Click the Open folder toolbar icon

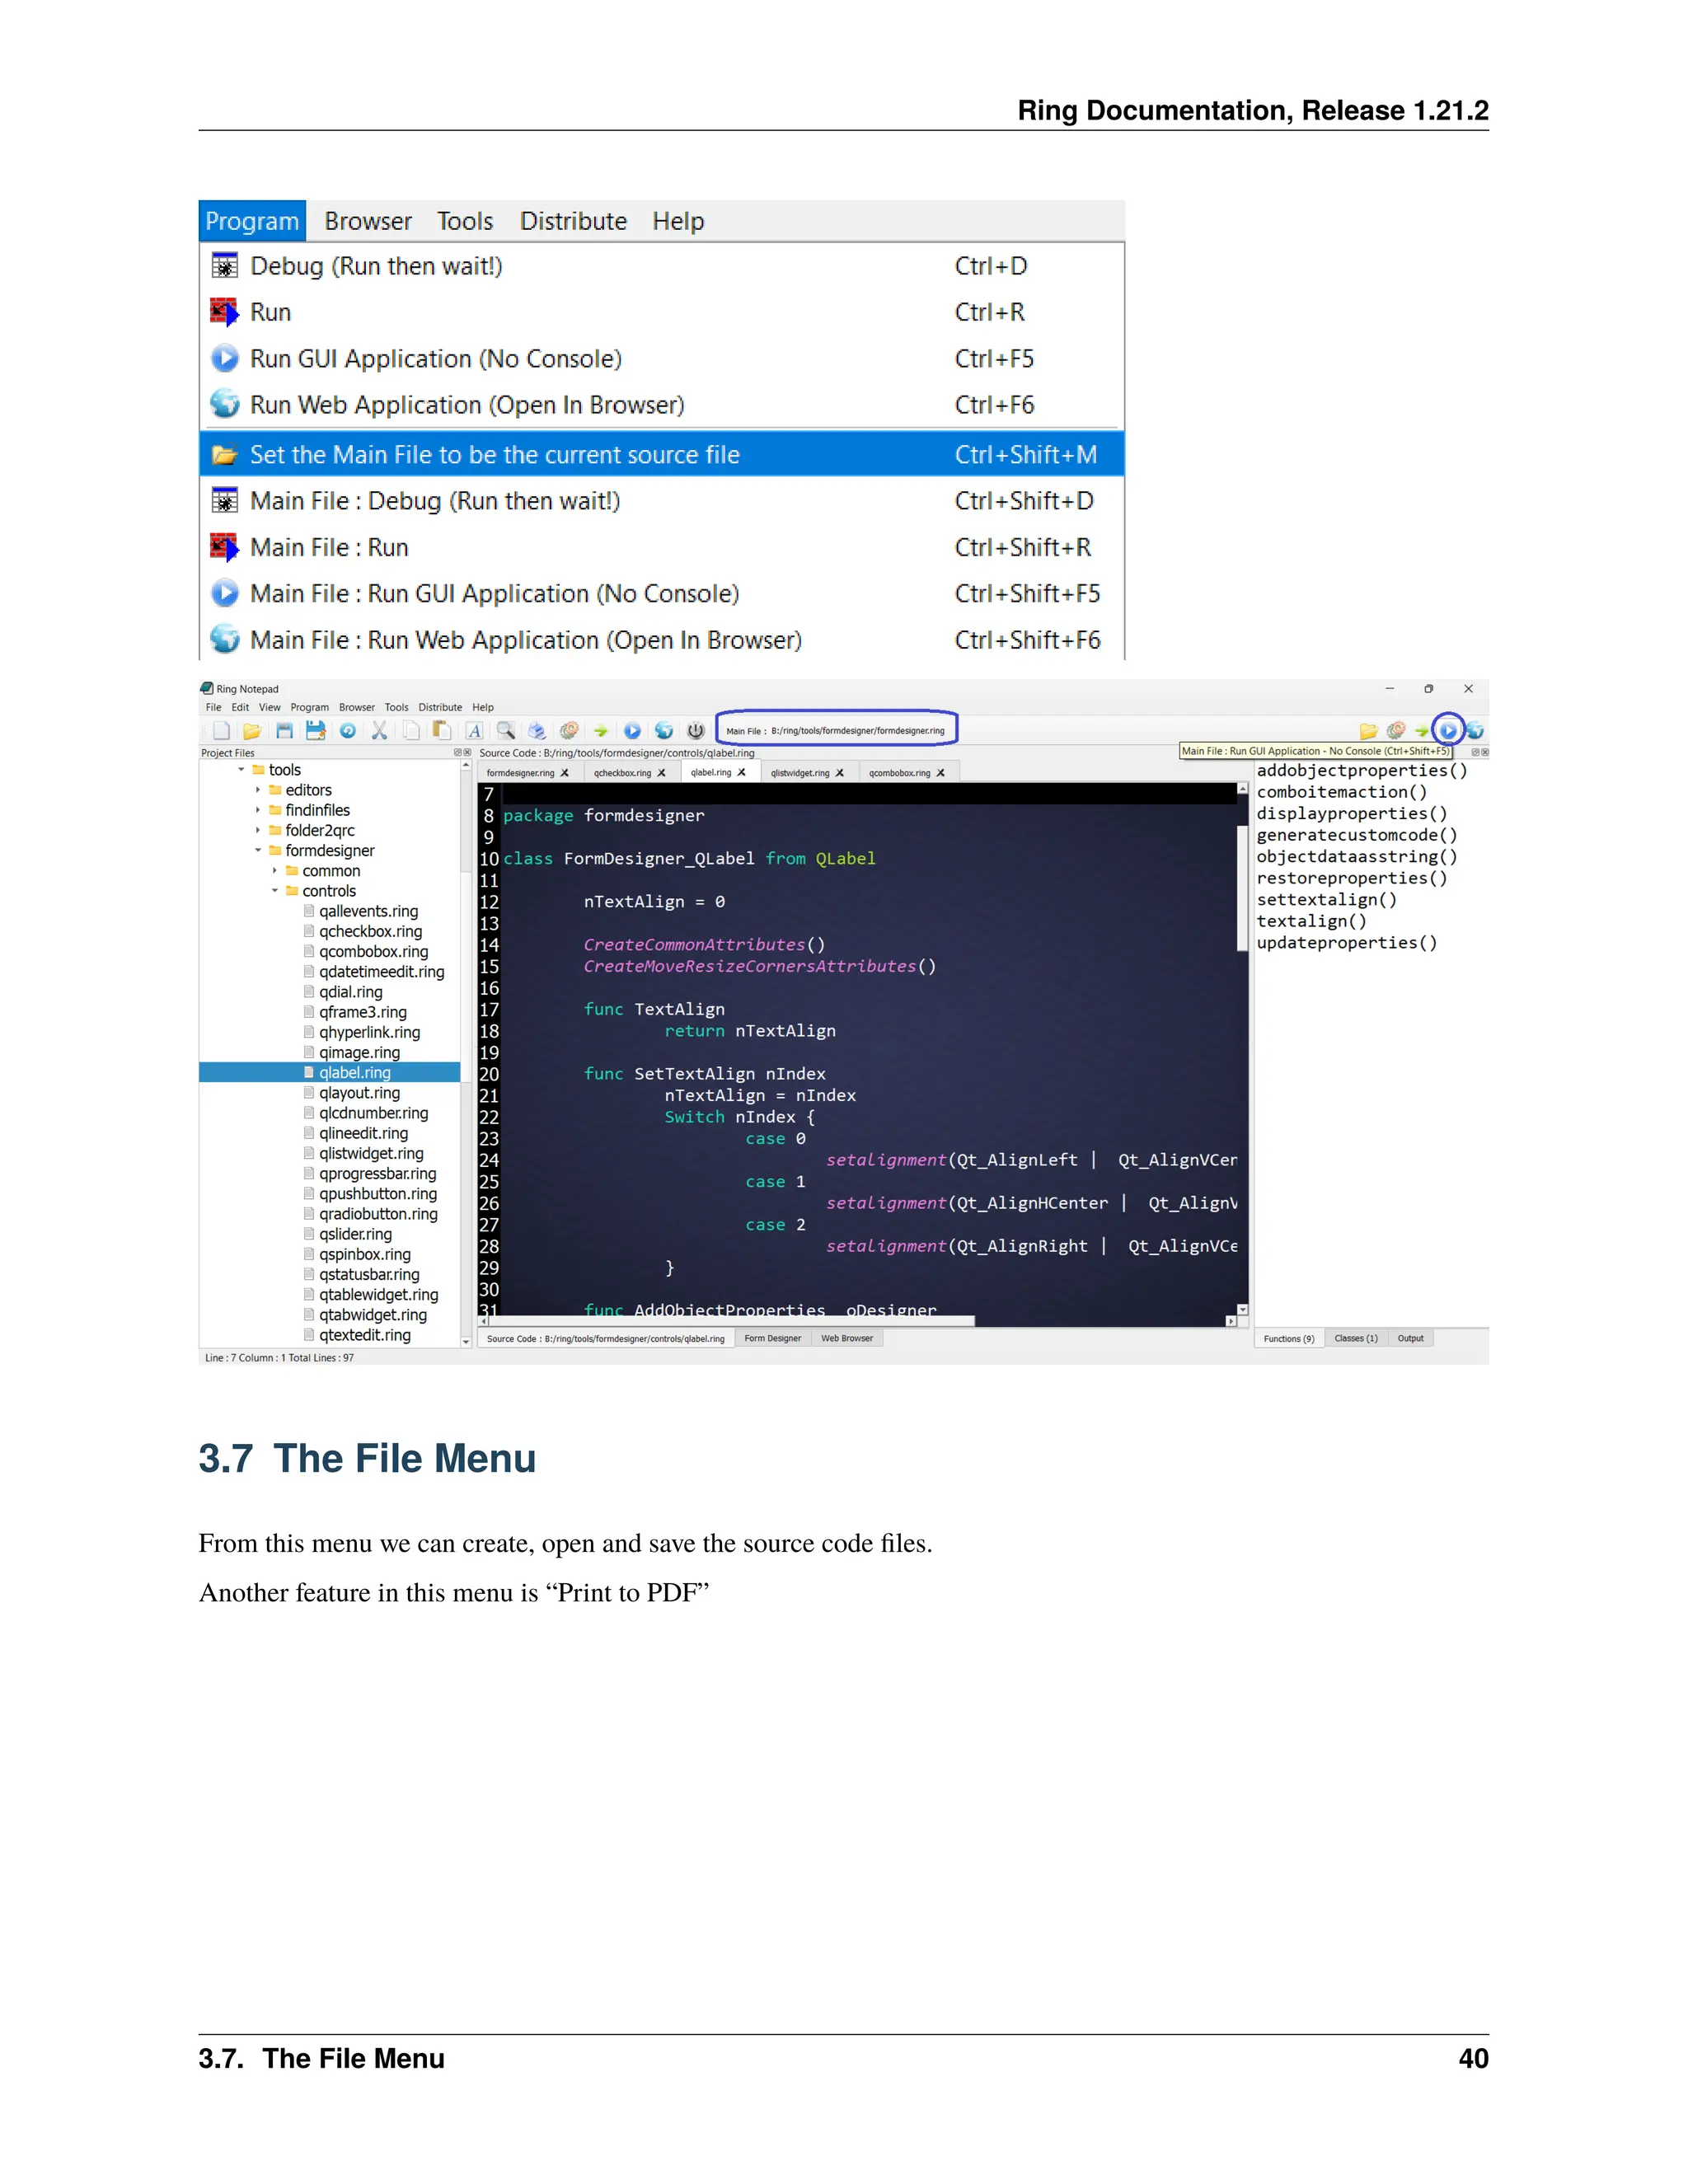point(252,731)
